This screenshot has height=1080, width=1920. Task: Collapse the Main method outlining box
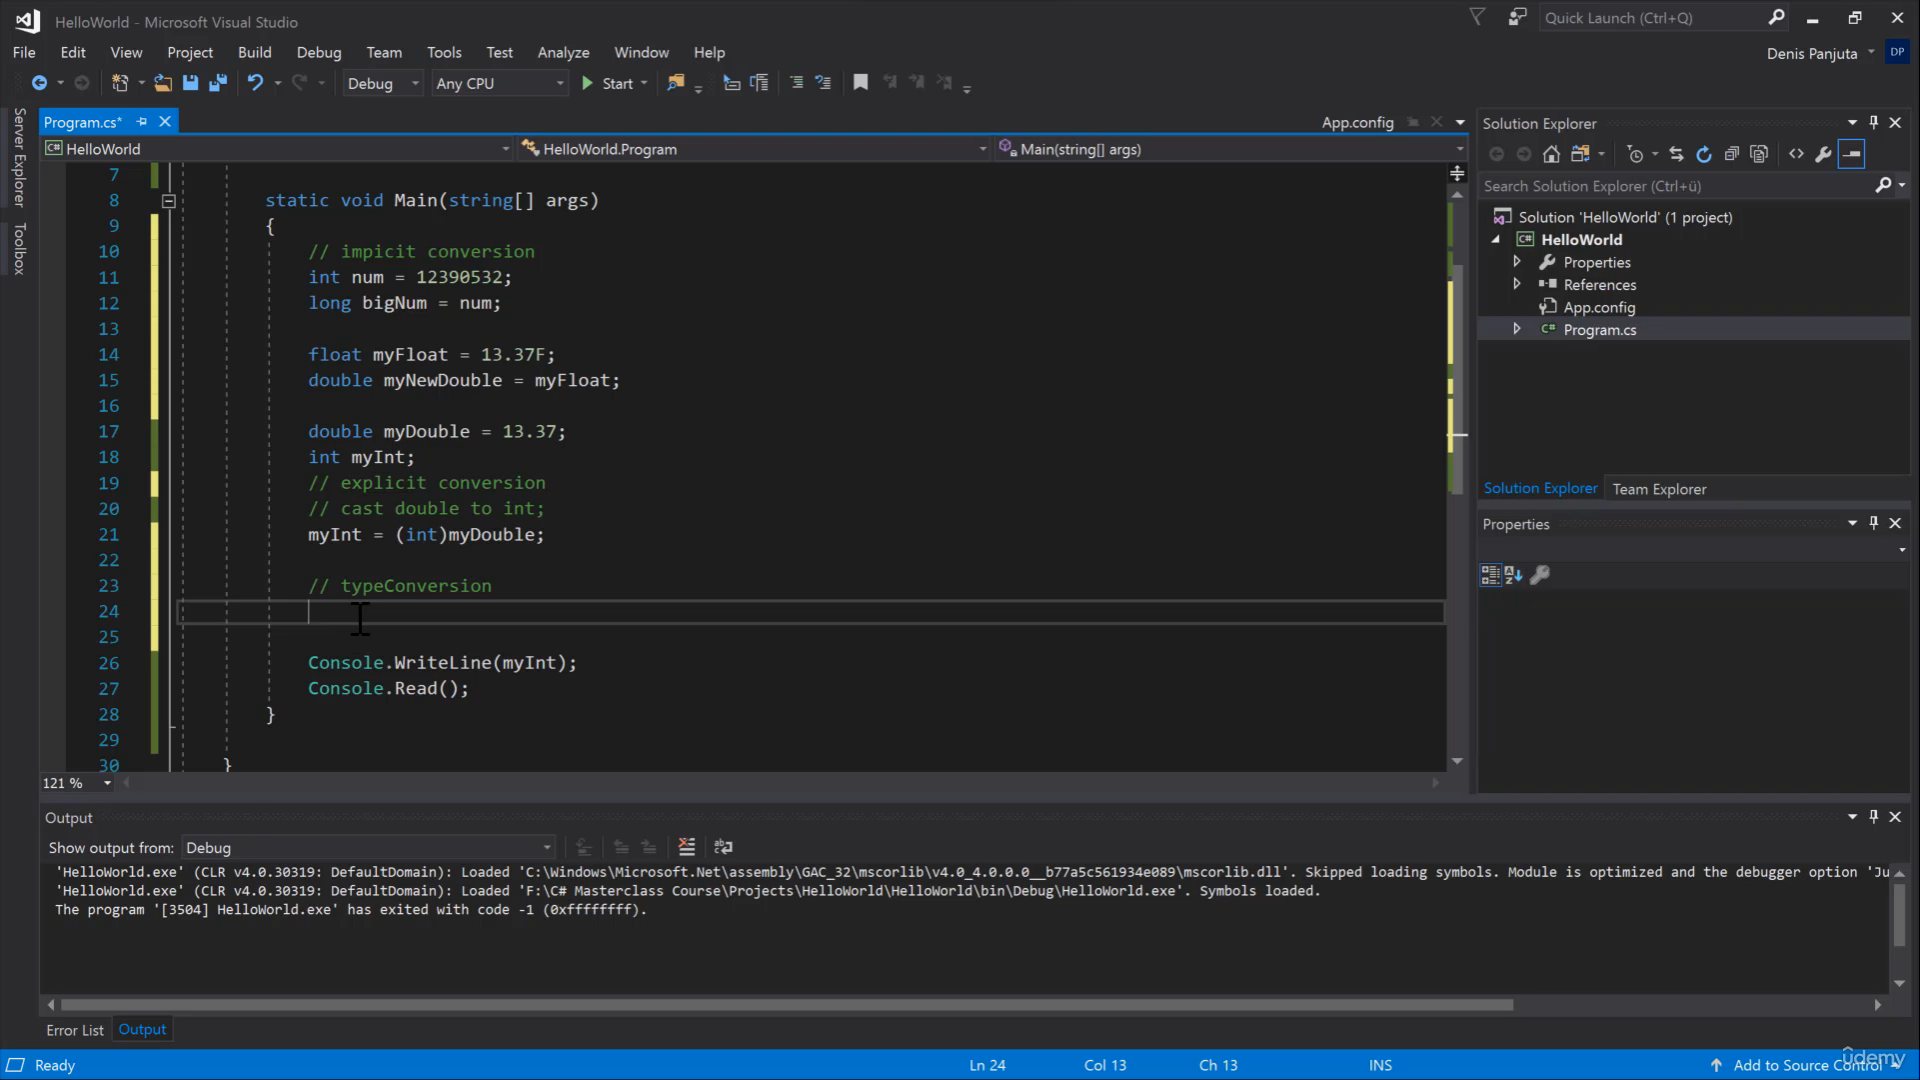point(169,201)
